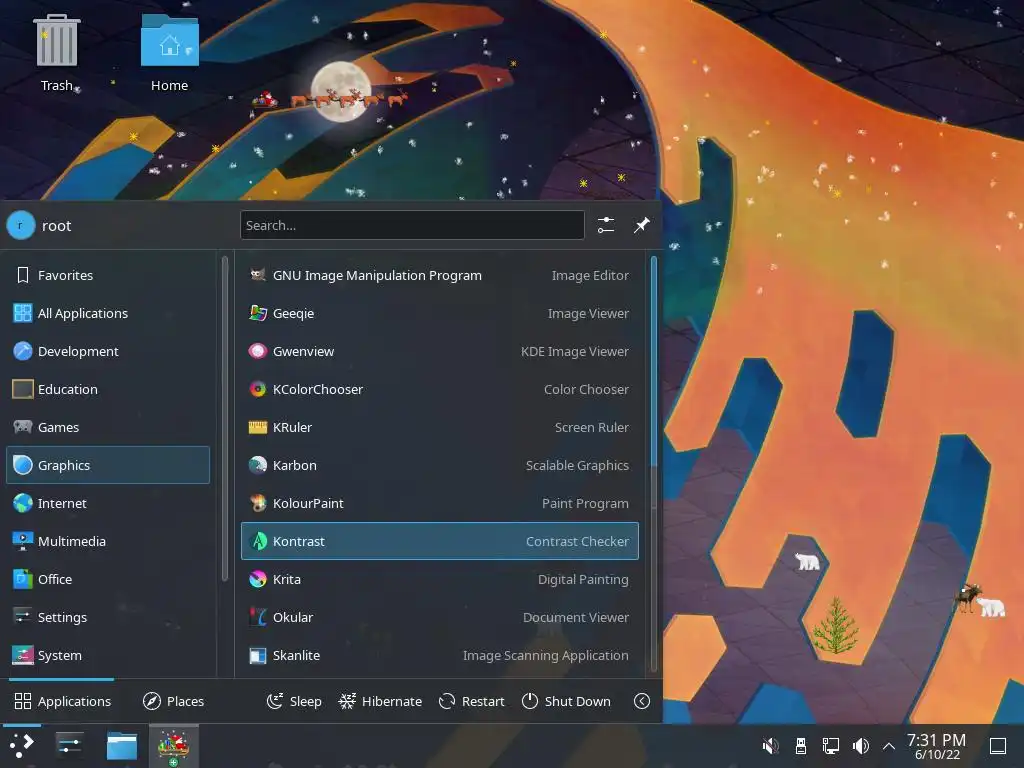Open the Games category
Viewport: 1024px width, 768px height.
point(108,427)
